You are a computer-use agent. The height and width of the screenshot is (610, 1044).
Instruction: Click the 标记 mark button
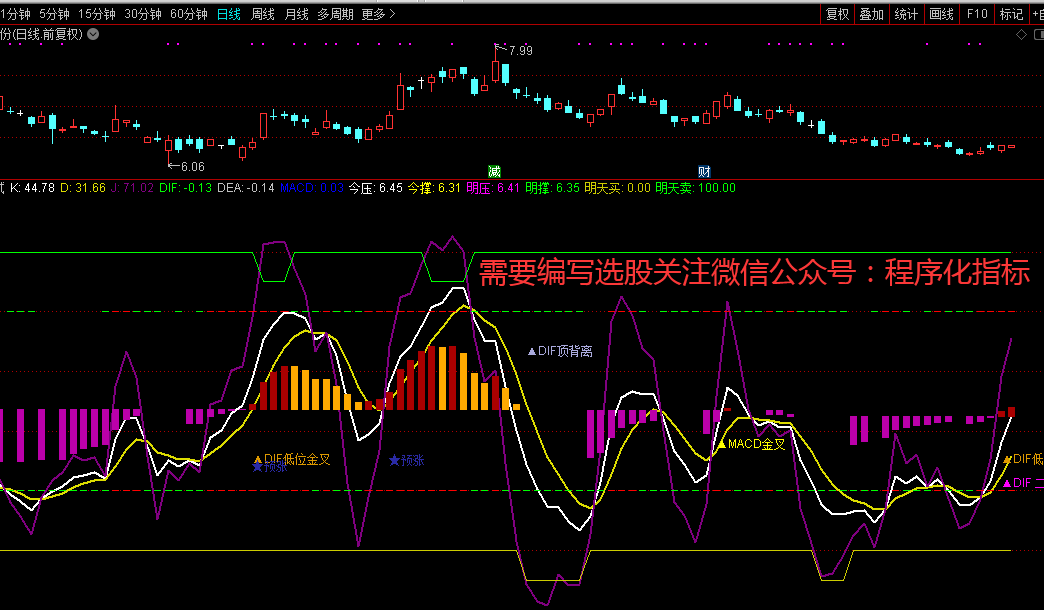tap(1011, 14)
